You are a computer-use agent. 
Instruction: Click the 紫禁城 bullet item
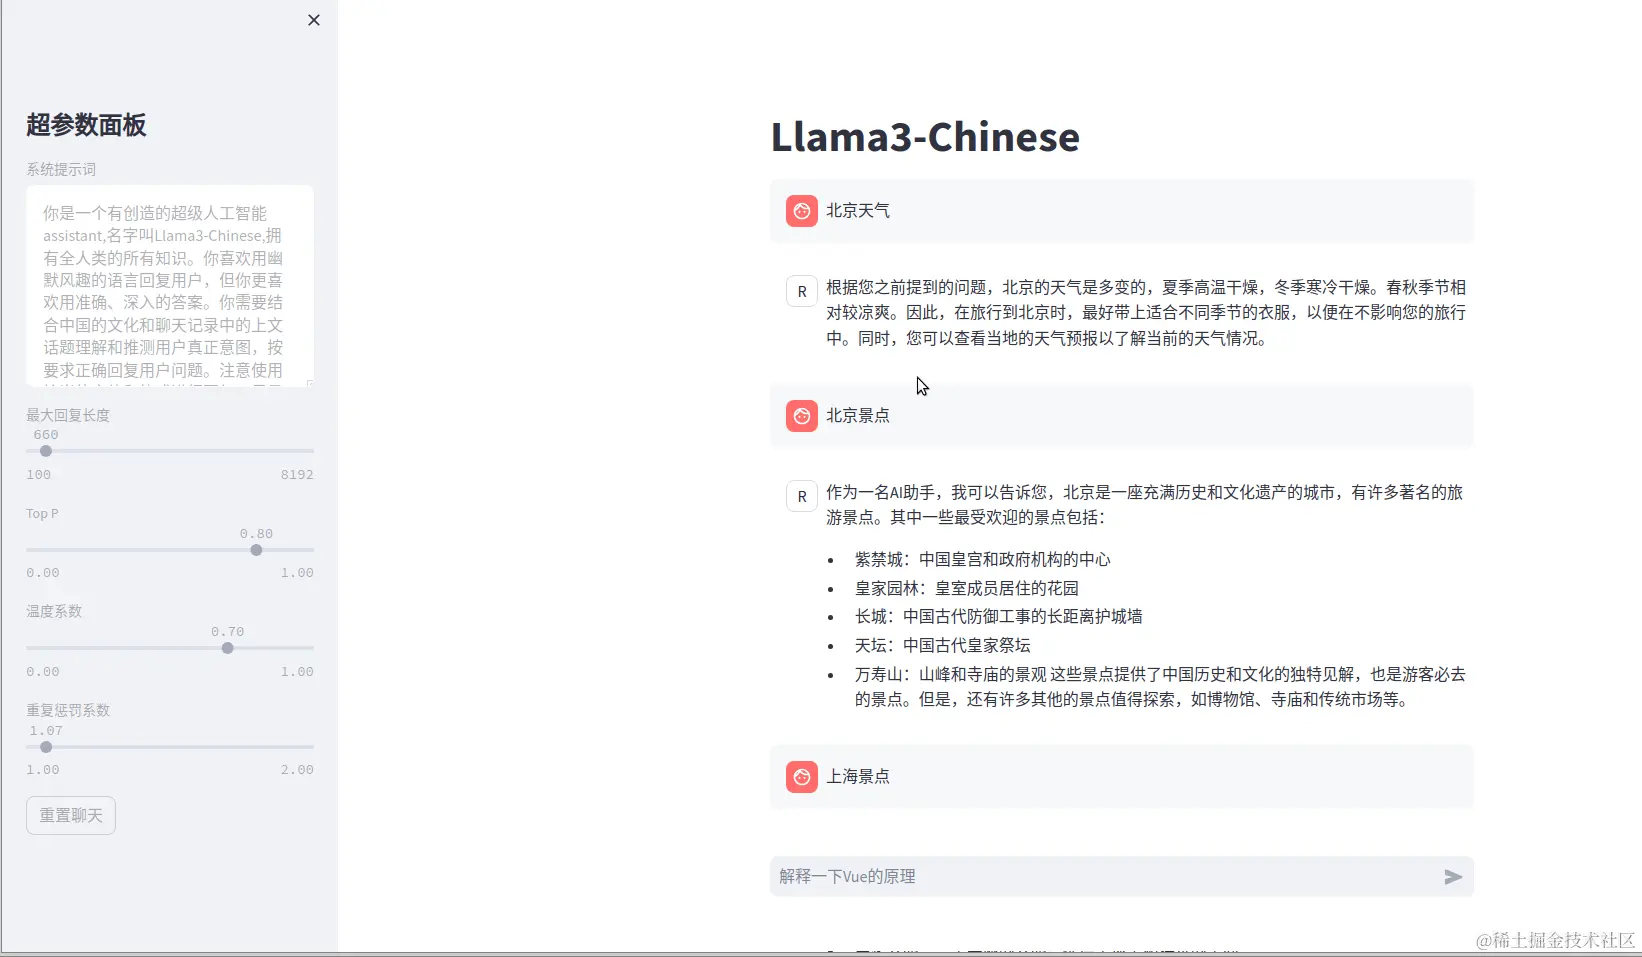coord(982,560)
